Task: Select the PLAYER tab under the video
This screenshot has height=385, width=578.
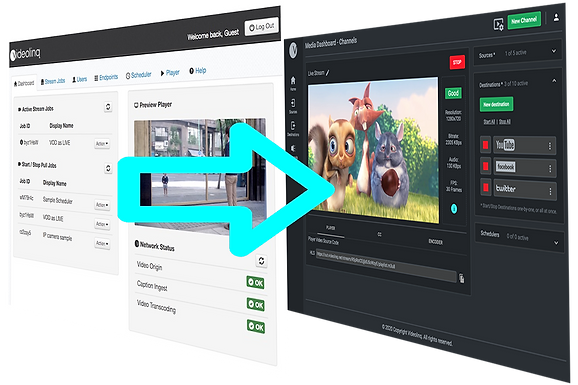Action: (330, 229)
